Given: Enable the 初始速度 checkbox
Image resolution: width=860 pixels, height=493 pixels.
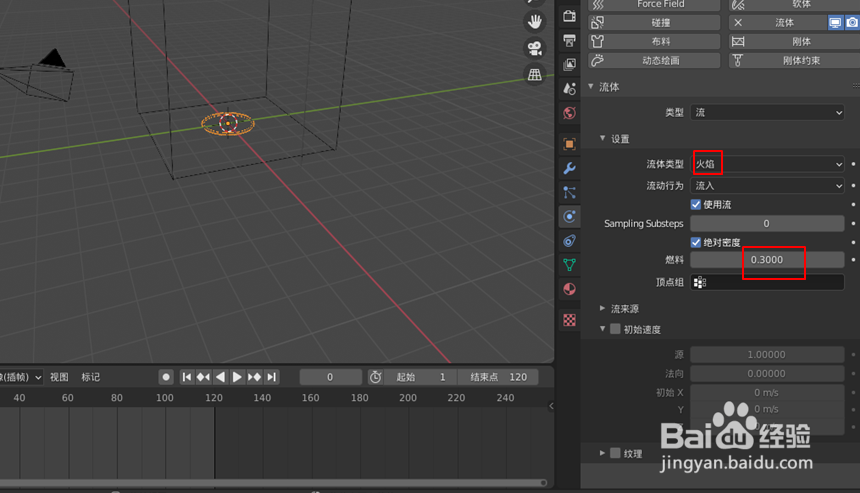Looking at the screenshot, I should pos(615,329).
